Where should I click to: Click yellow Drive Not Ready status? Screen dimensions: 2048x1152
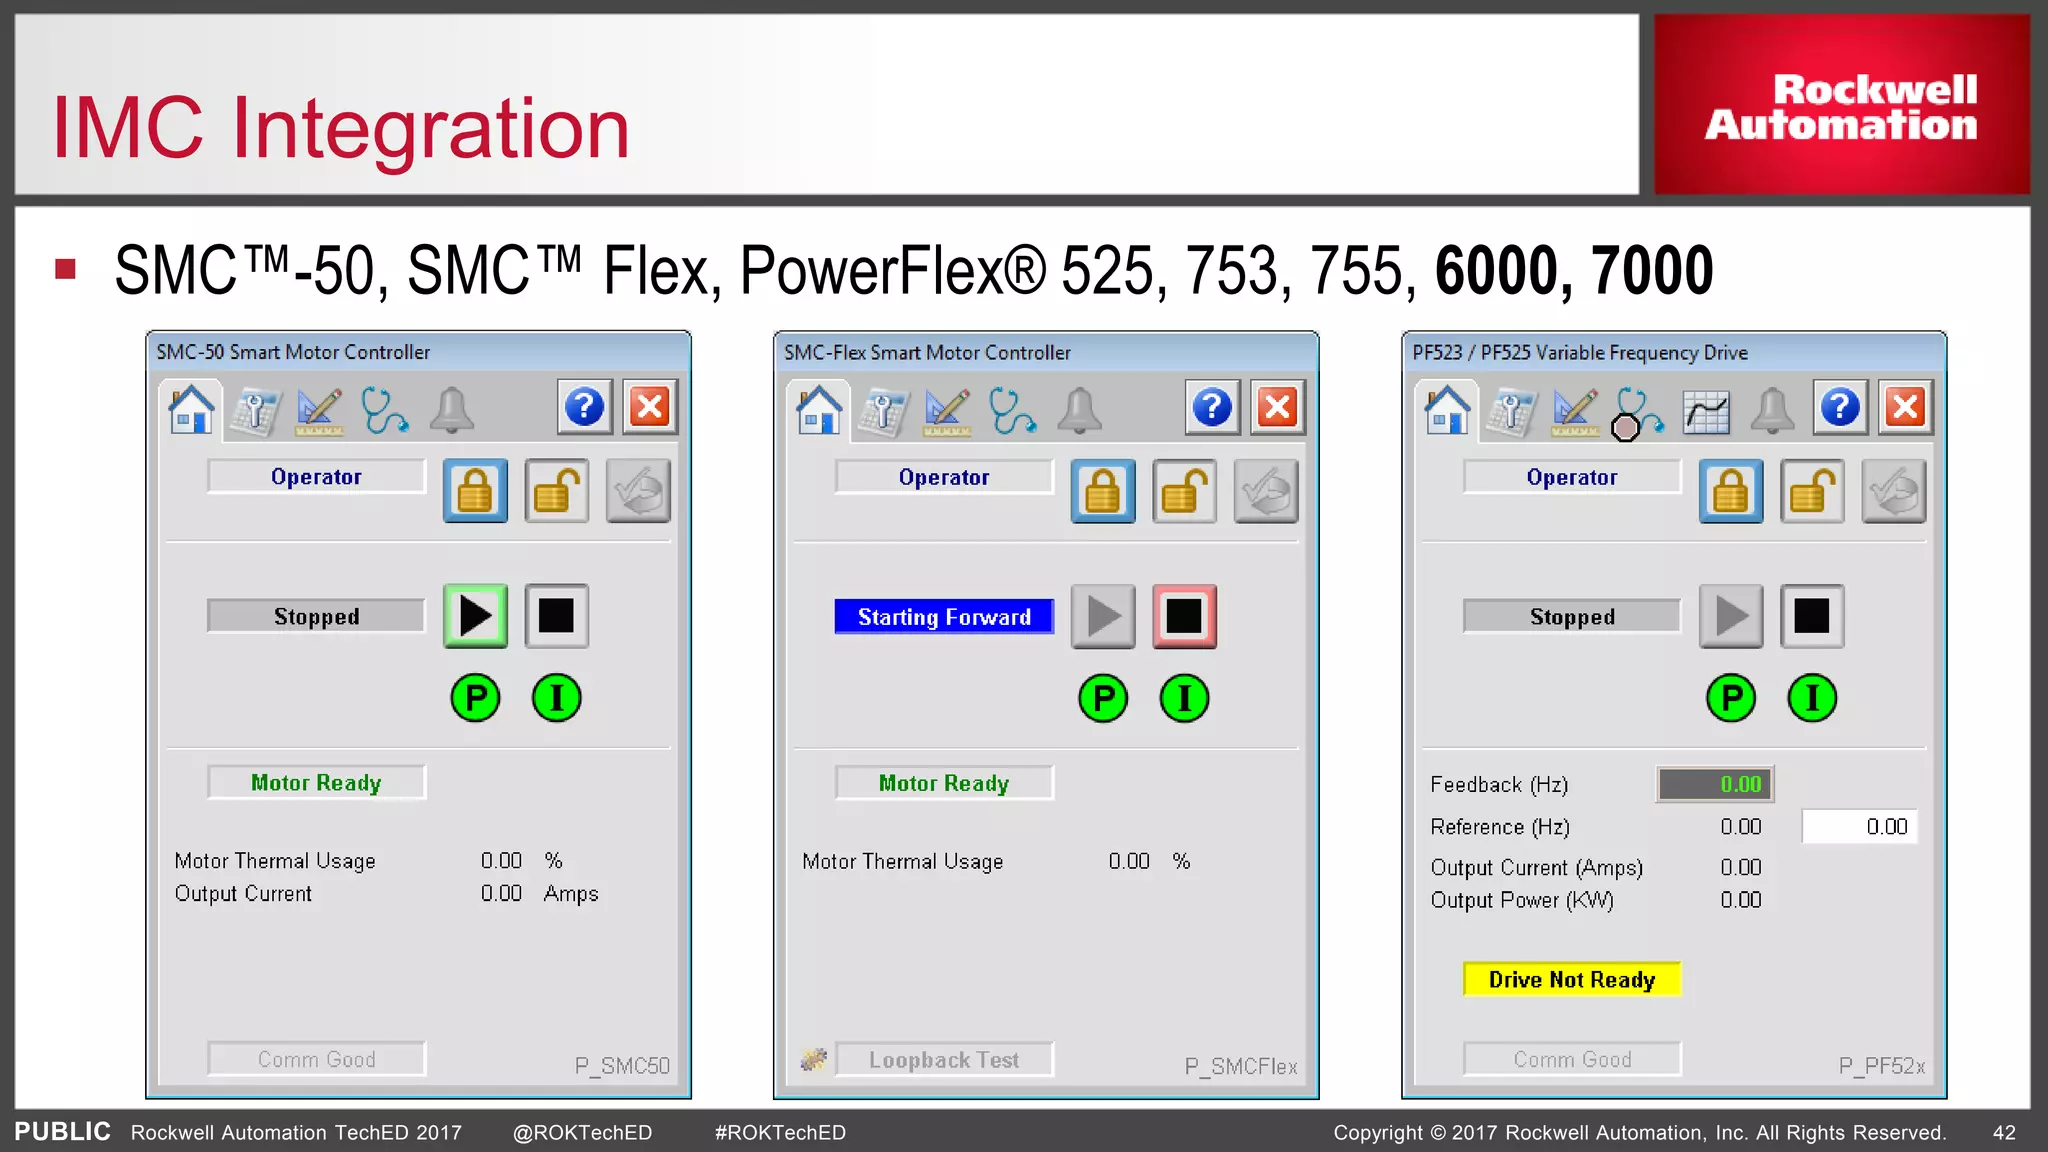click(x=1572, y=979)
